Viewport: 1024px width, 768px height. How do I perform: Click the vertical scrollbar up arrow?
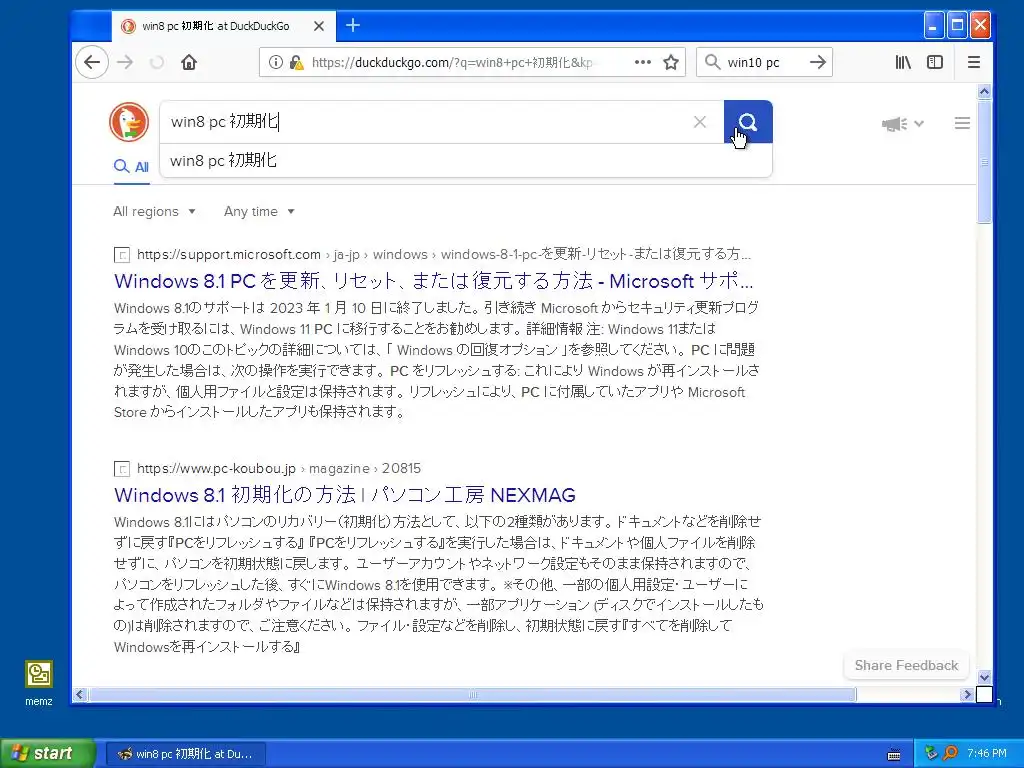coord(984,92)
